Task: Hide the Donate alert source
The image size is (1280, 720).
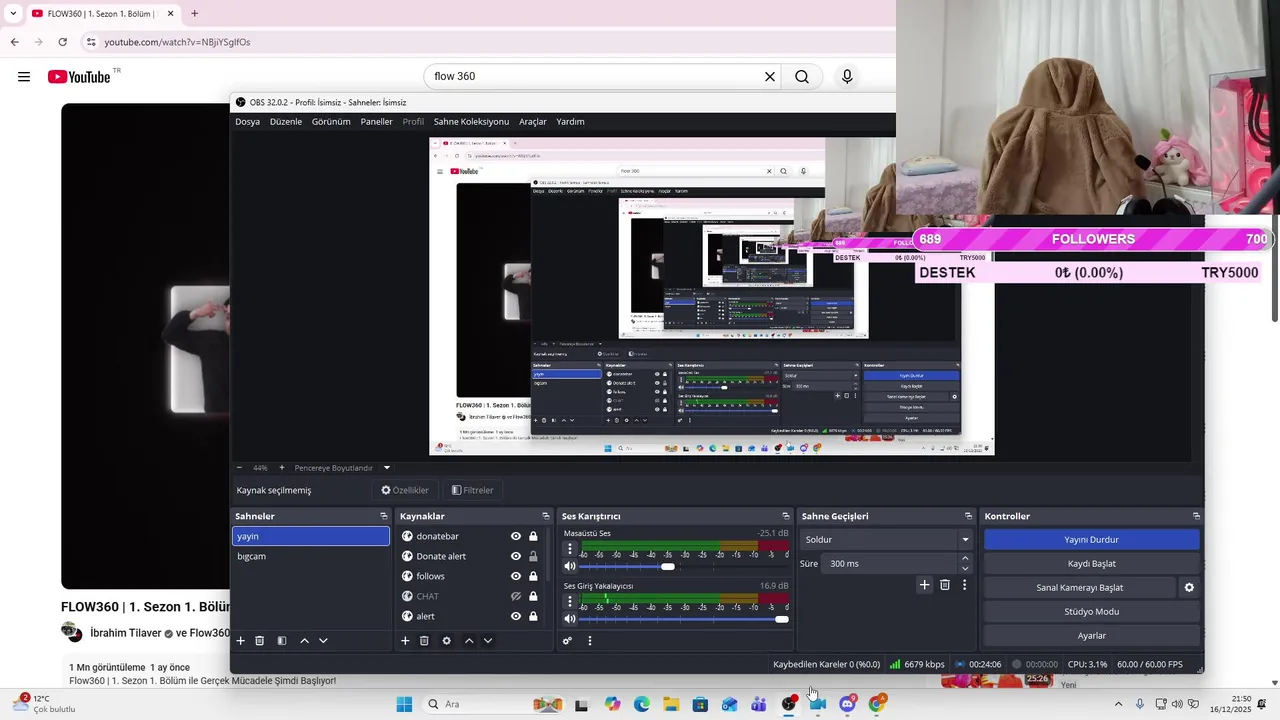Action: (x=516, y=556)
